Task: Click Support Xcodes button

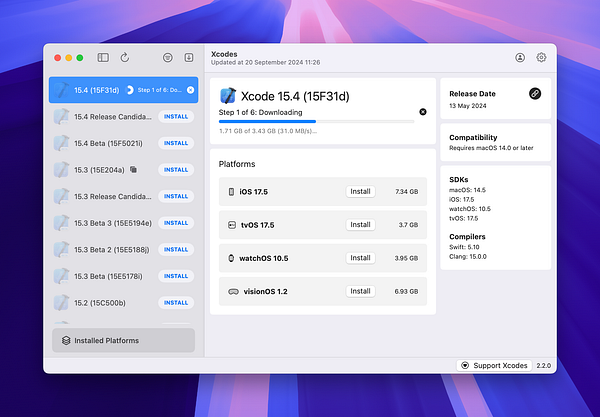Action: pos(494,365)
